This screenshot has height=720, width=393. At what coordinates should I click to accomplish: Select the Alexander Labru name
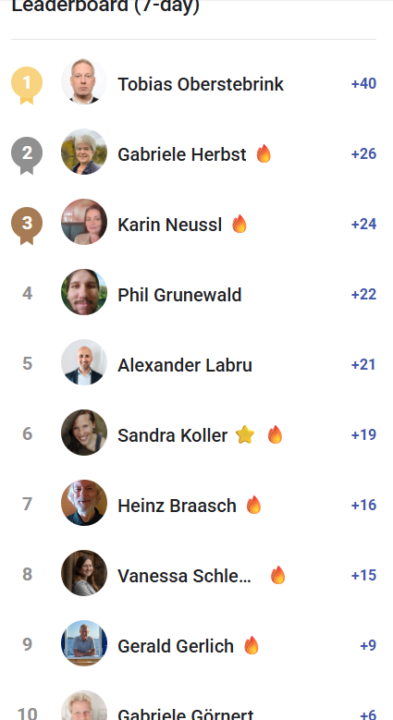185,365
